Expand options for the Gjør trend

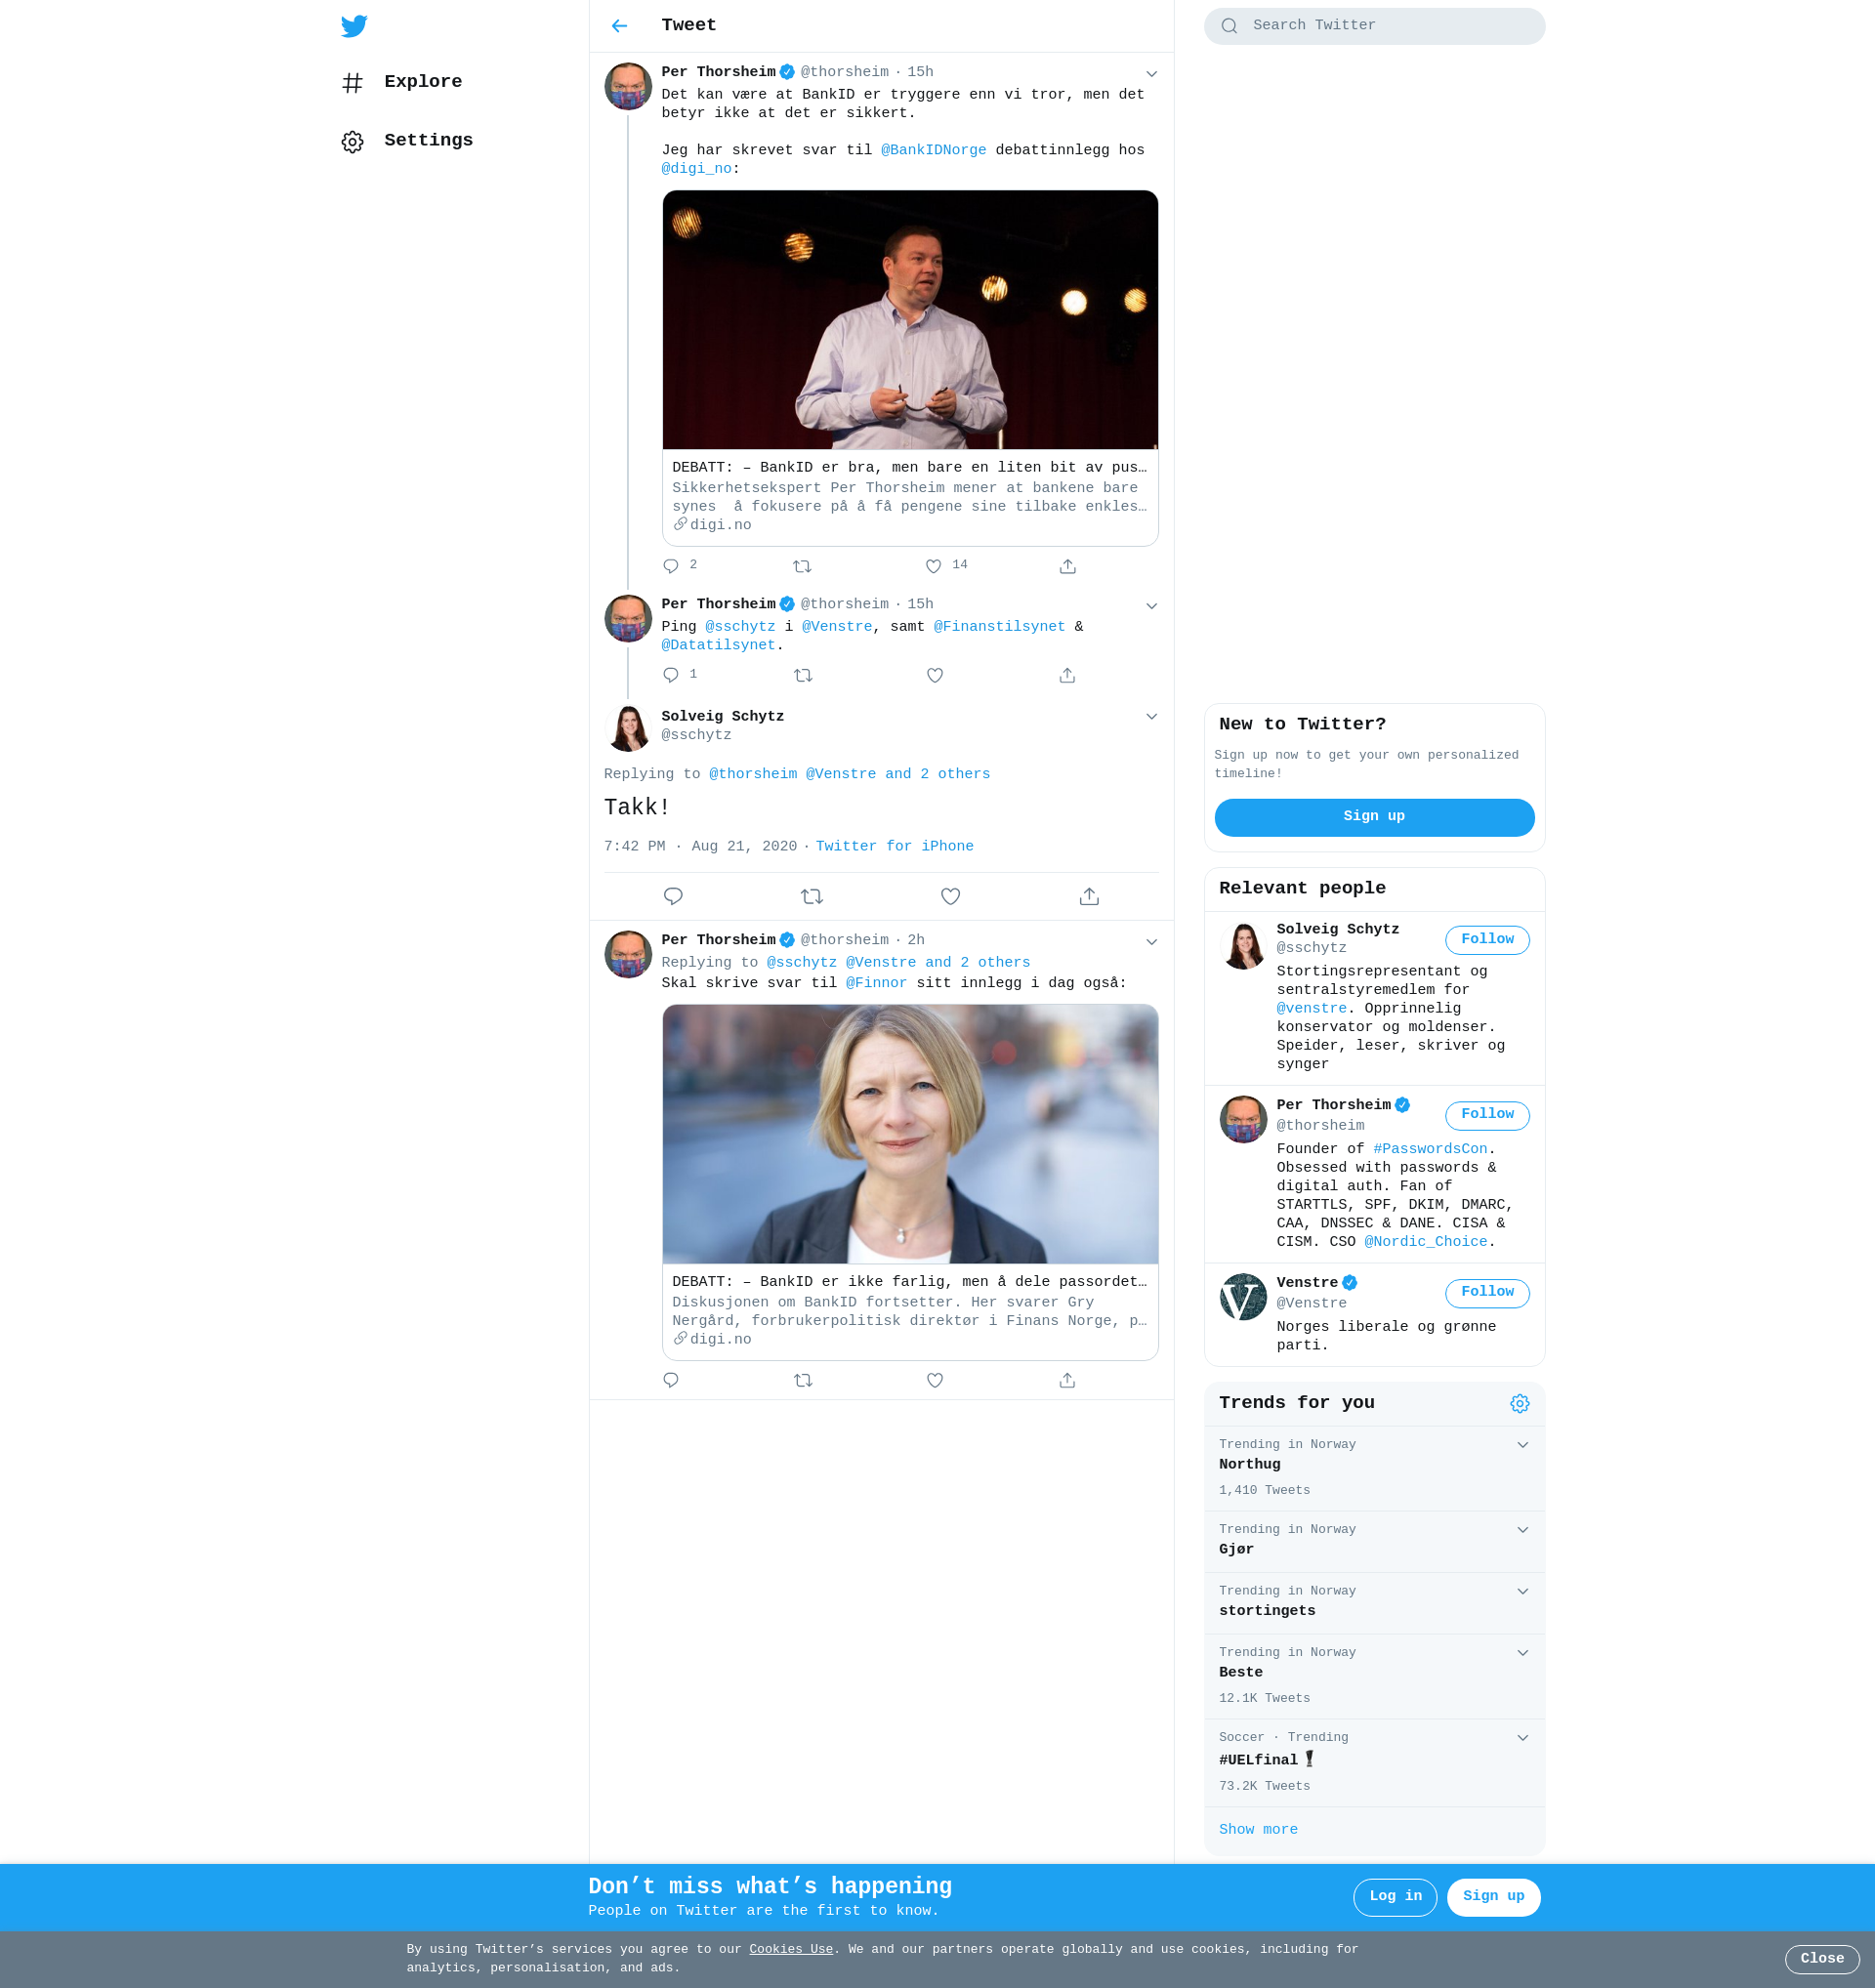[x=1522, y=1529]
